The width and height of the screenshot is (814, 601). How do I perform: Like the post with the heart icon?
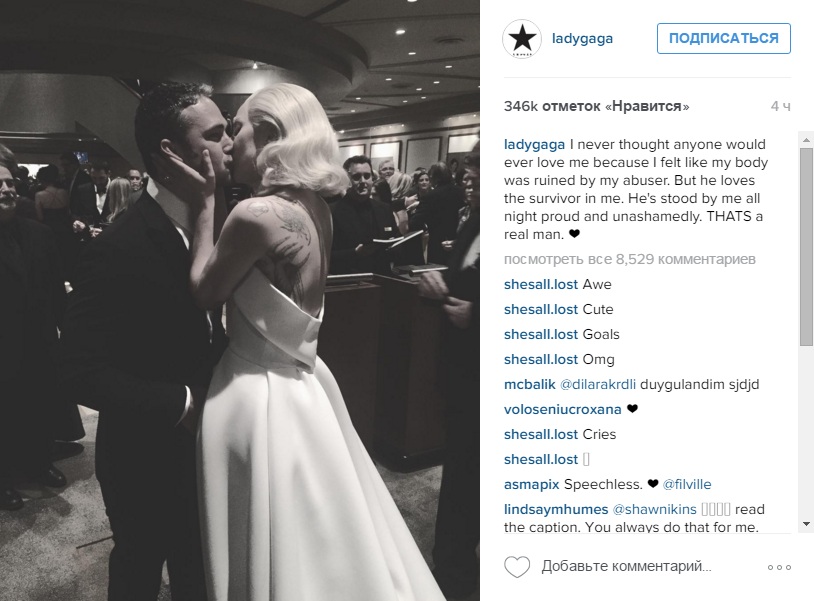click(517, 566)
